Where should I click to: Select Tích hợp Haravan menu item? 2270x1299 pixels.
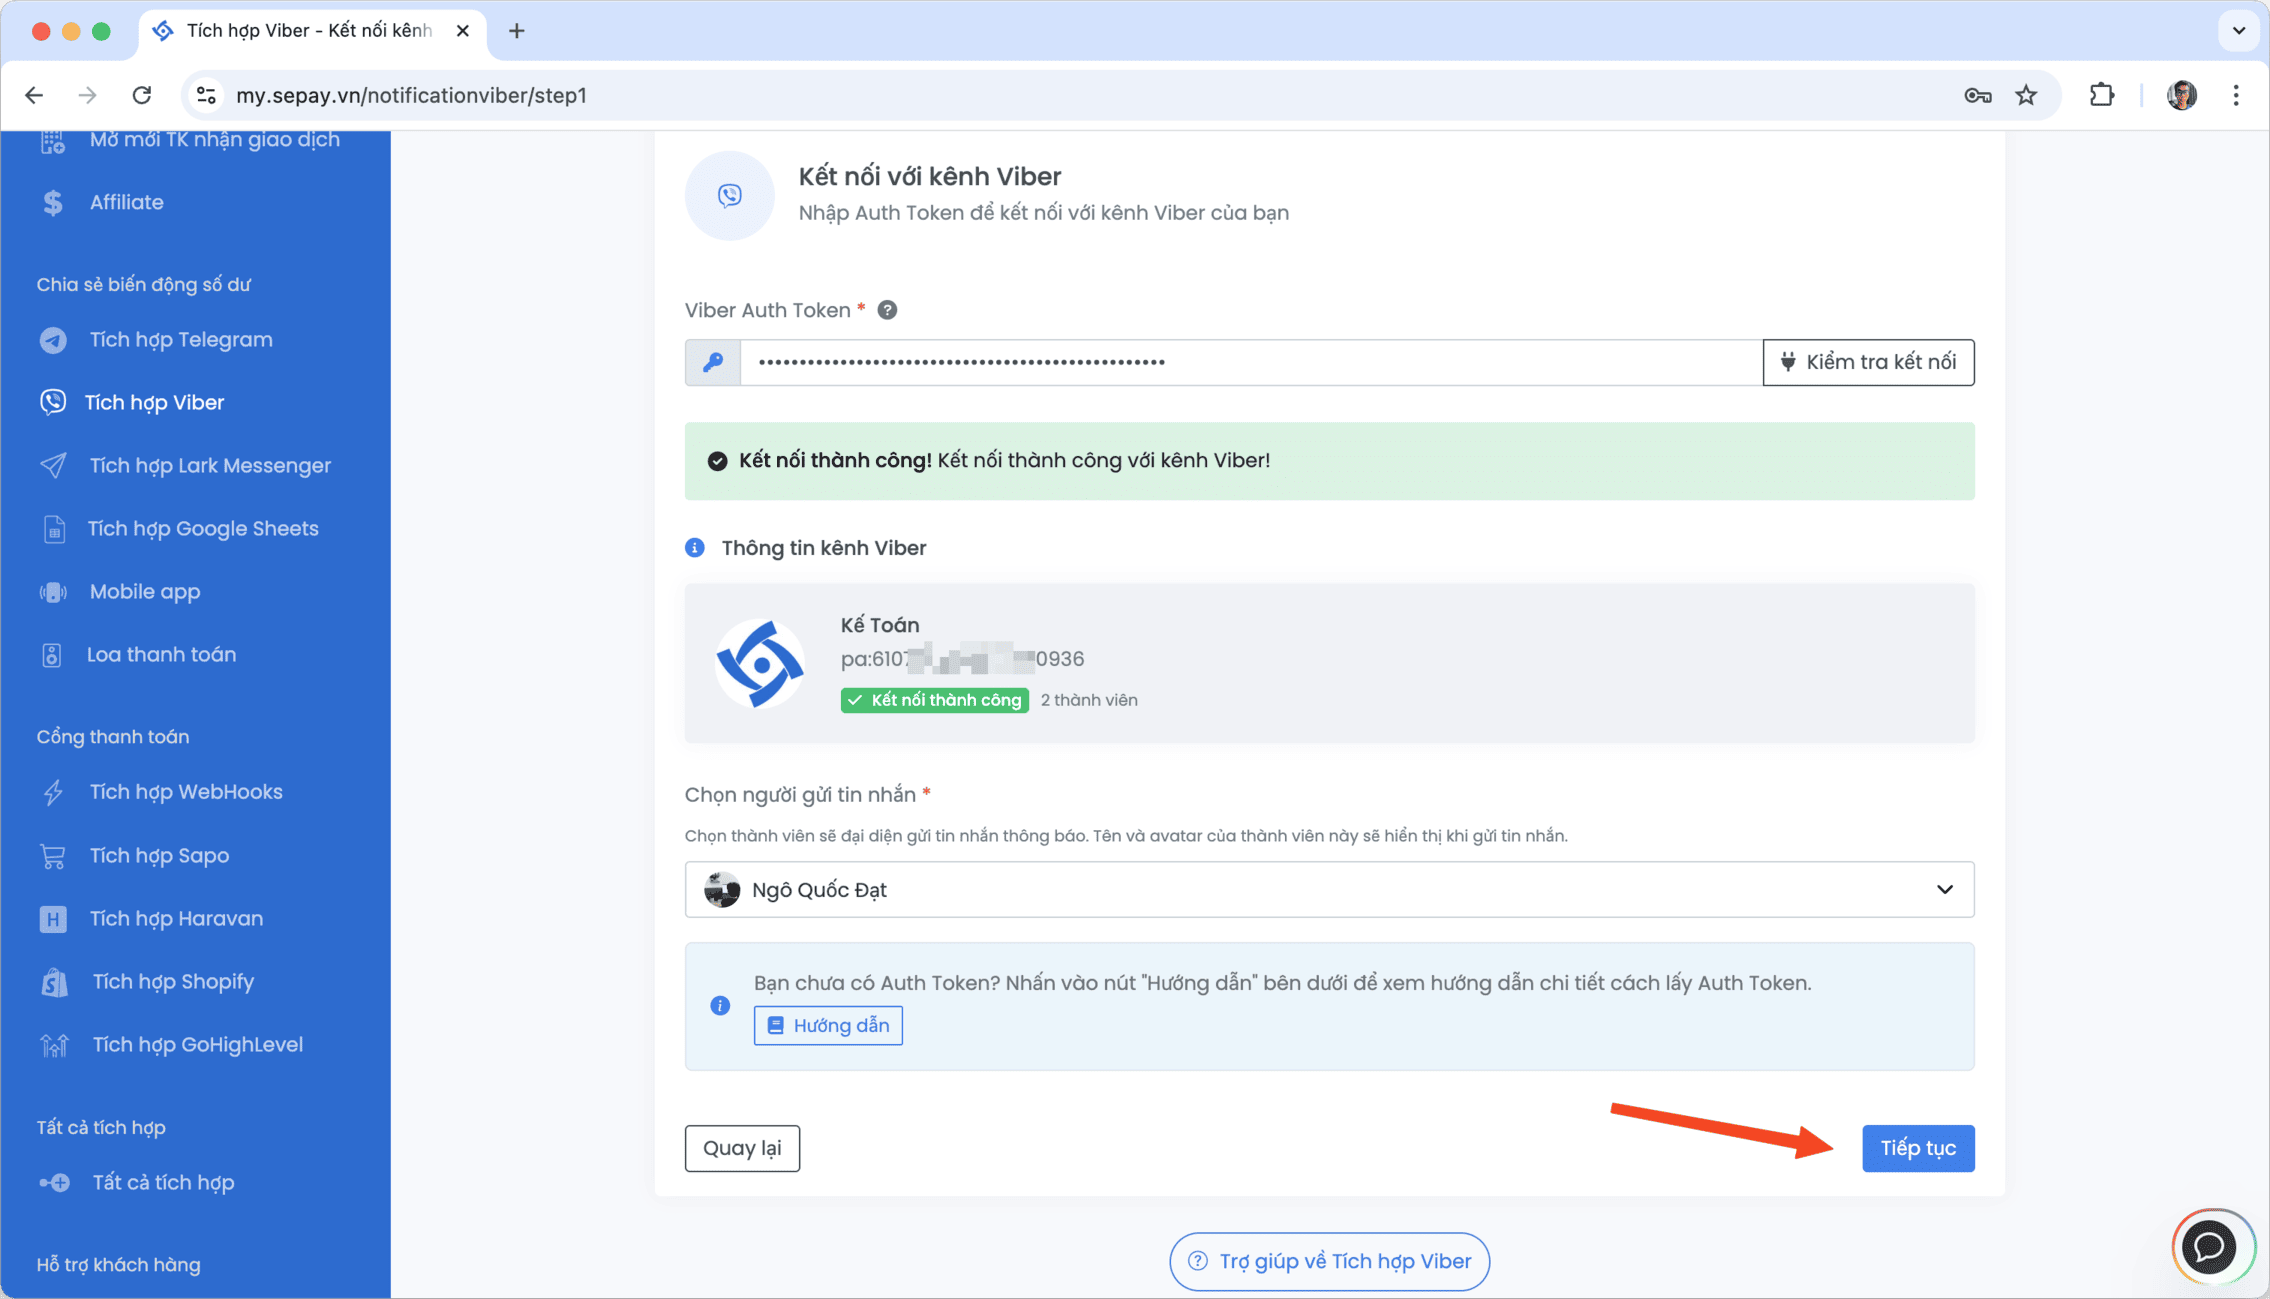(x=176, y=919)
